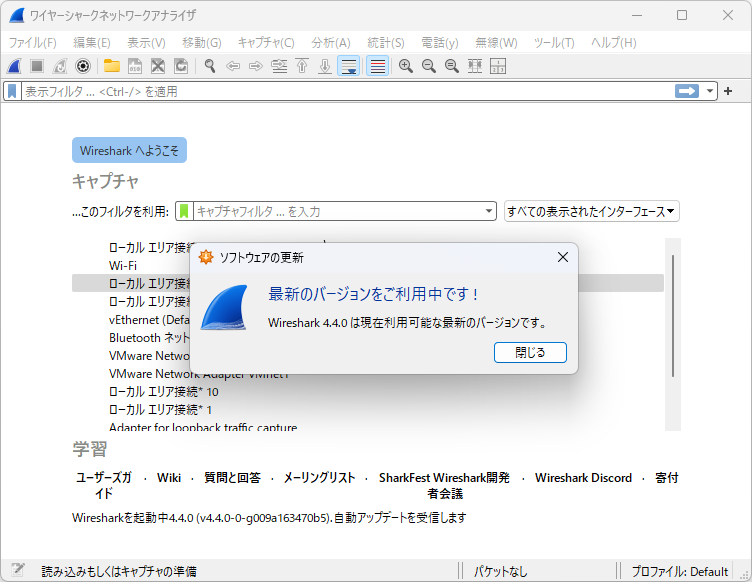
Task: Click the find packet magnifier icon
Action: (210, 66)
